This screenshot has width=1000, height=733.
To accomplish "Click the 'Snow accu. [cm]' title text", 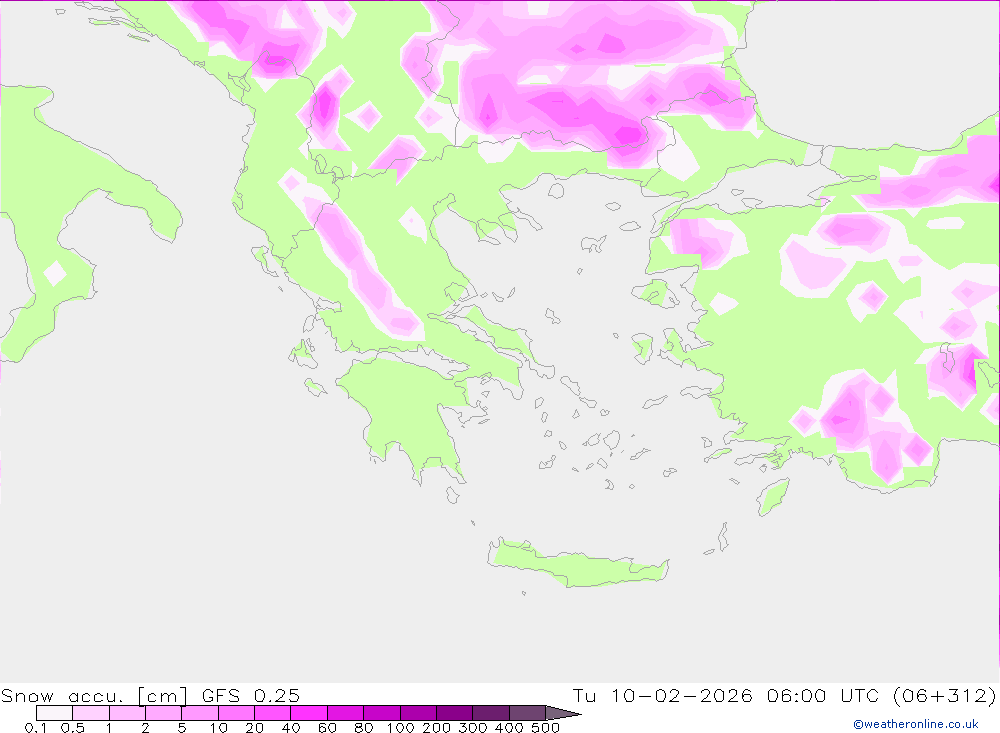I will click(x=94, y=695).
